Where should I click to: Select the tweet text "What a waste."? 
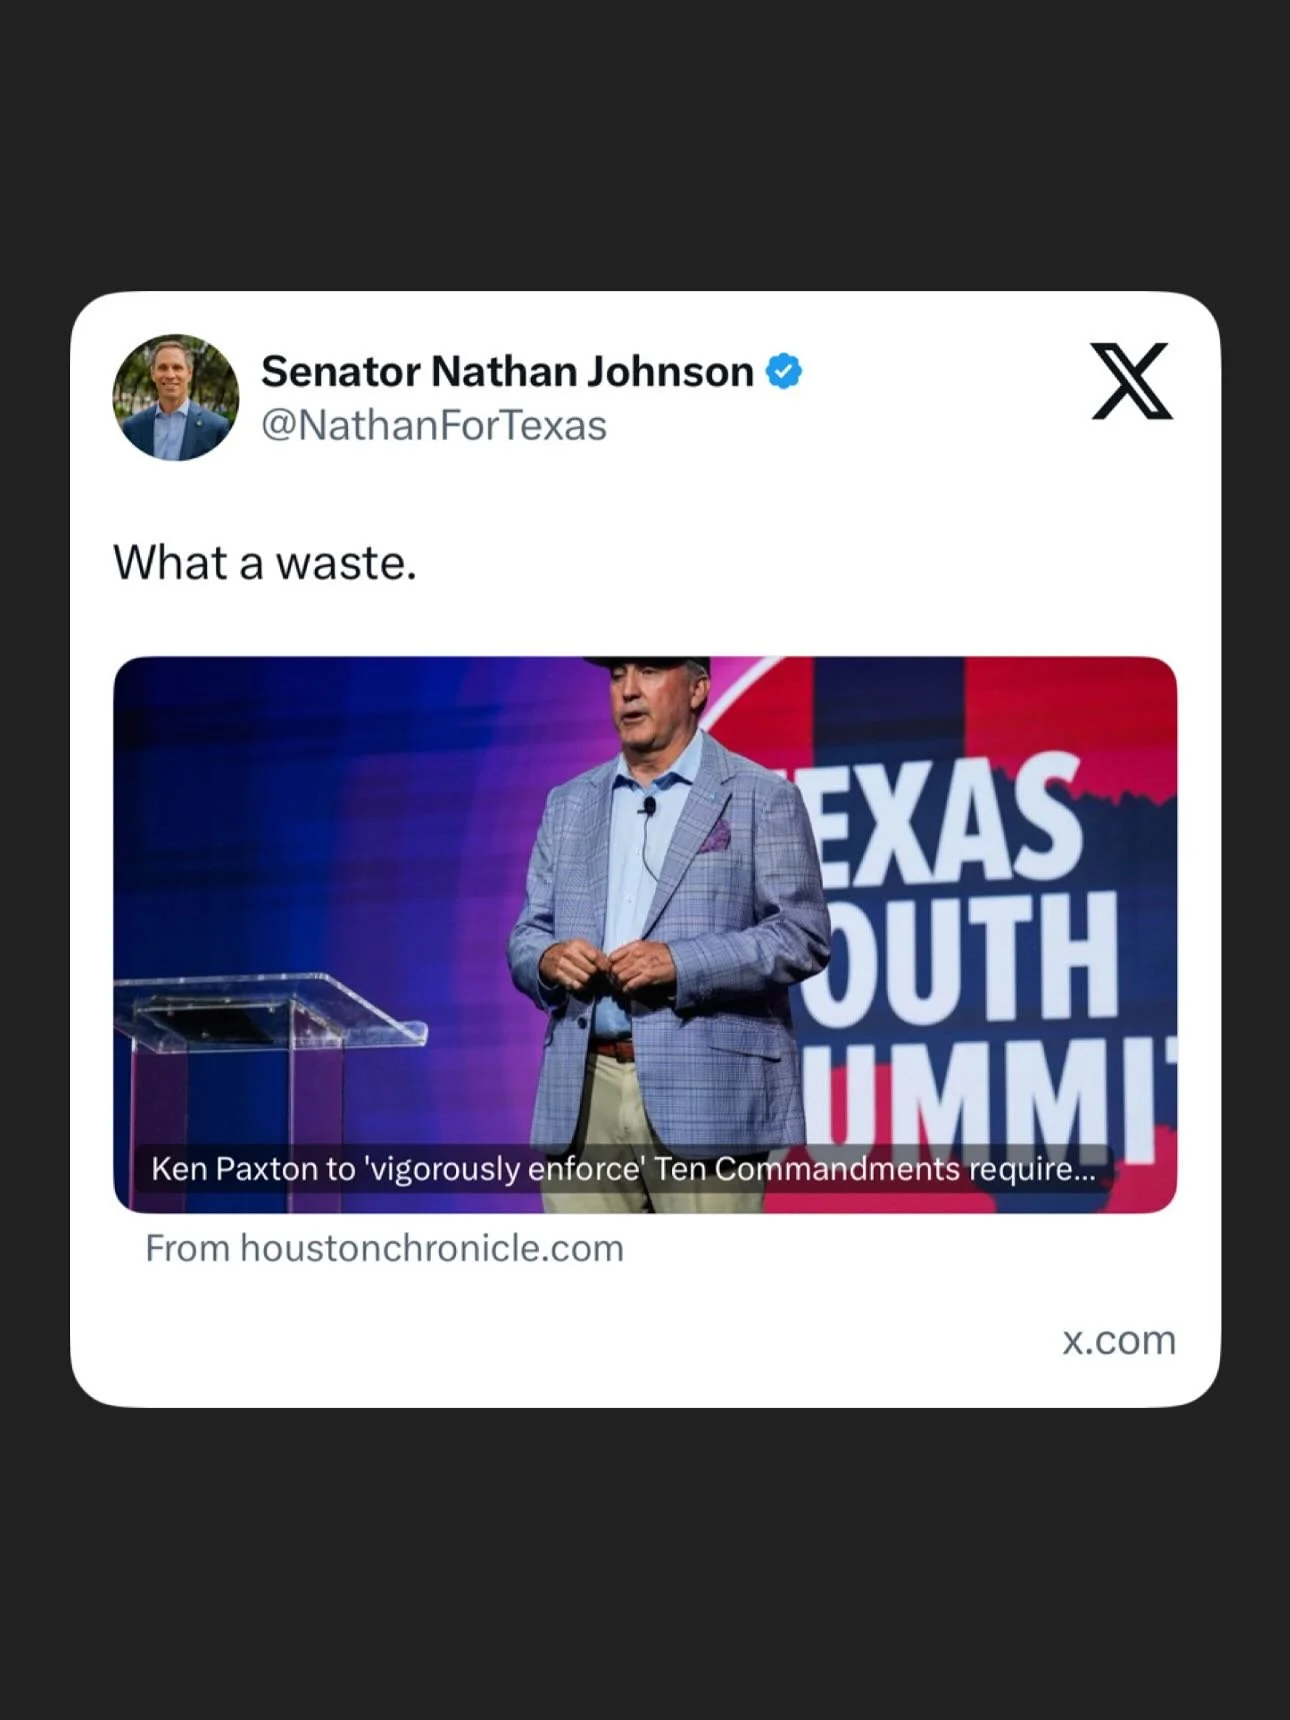coord(265,562)
